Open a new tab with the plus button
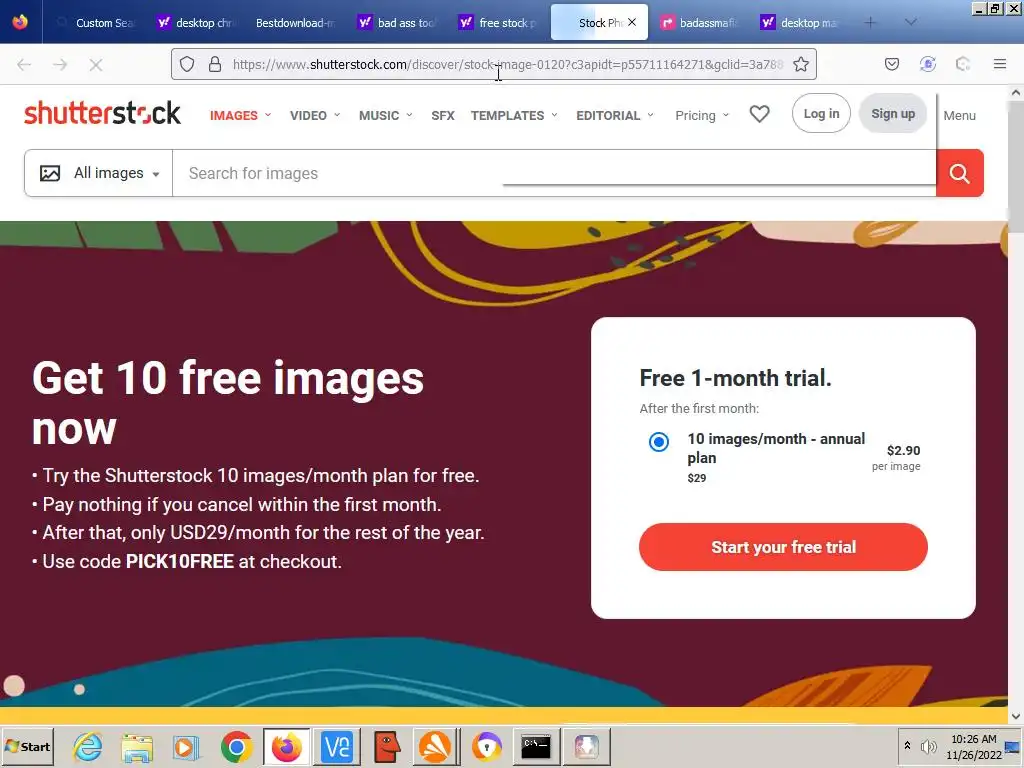Image resolution: width=1024 pixels, height=768 pixels. (870, 22)
